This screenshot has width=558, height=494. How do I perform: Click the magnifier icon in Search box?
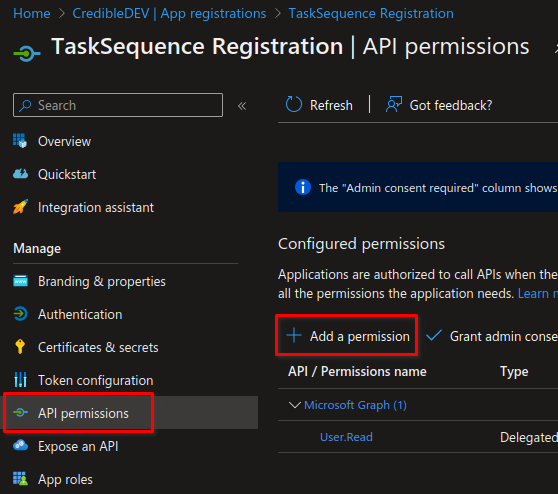(x=25, y=105)
